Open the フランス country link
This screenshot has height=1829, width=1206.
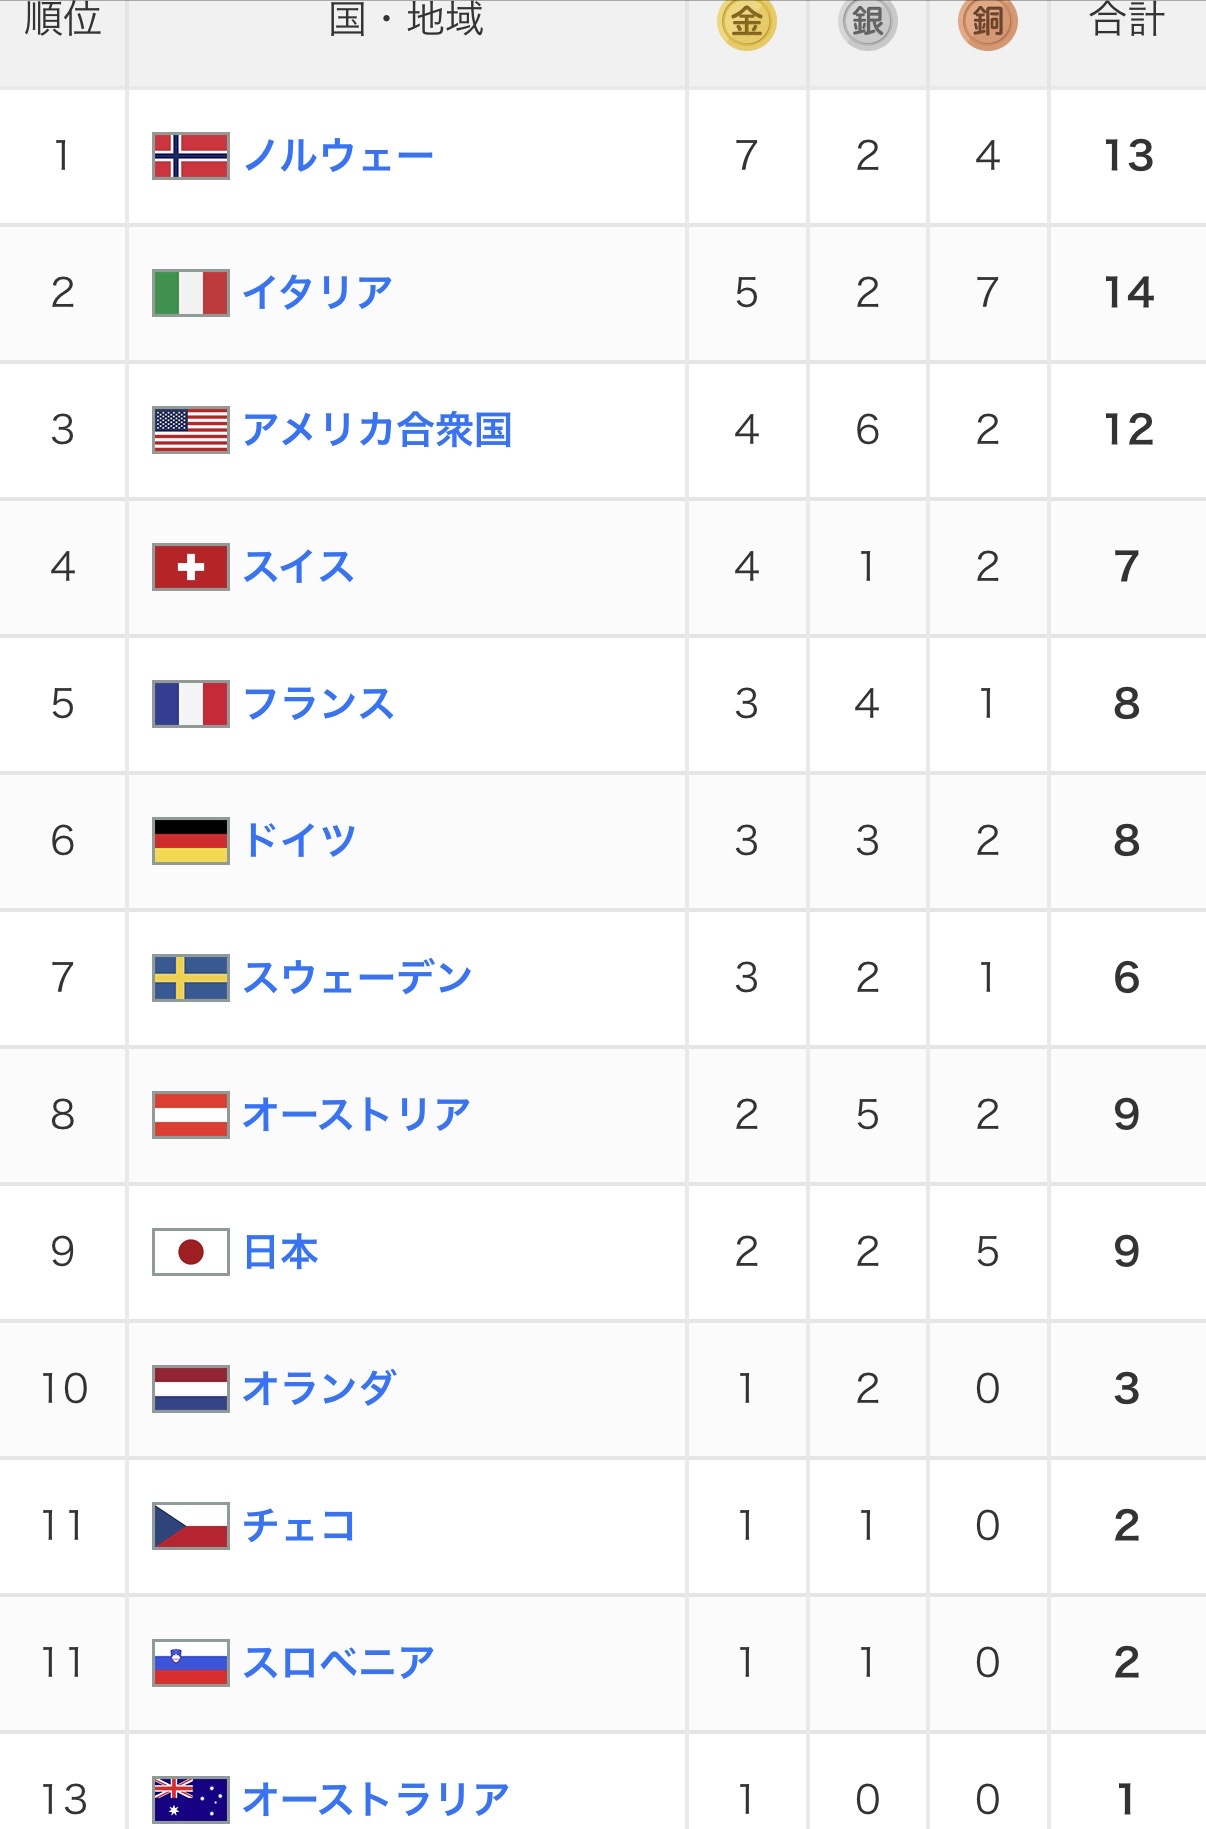pyautogui.click(x=318, y=704)
